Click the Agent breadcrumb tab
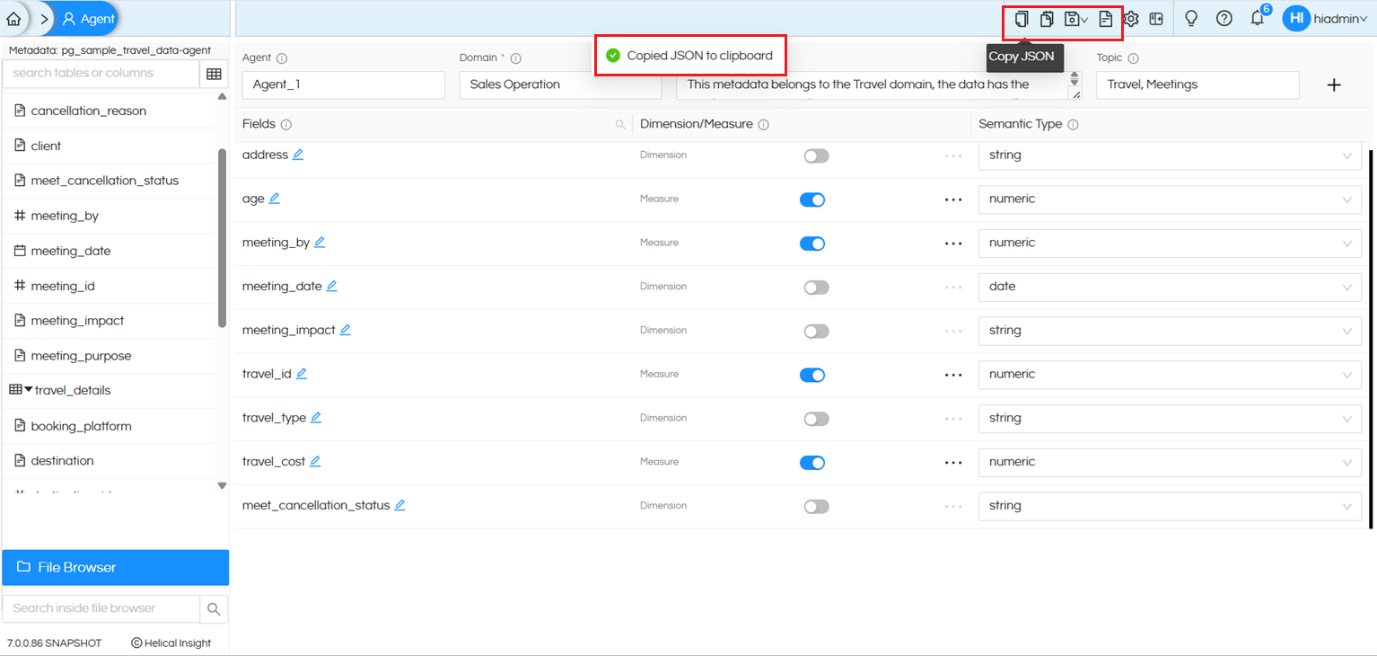This screenshot has height=656, width=1377. tap(86, 19)
